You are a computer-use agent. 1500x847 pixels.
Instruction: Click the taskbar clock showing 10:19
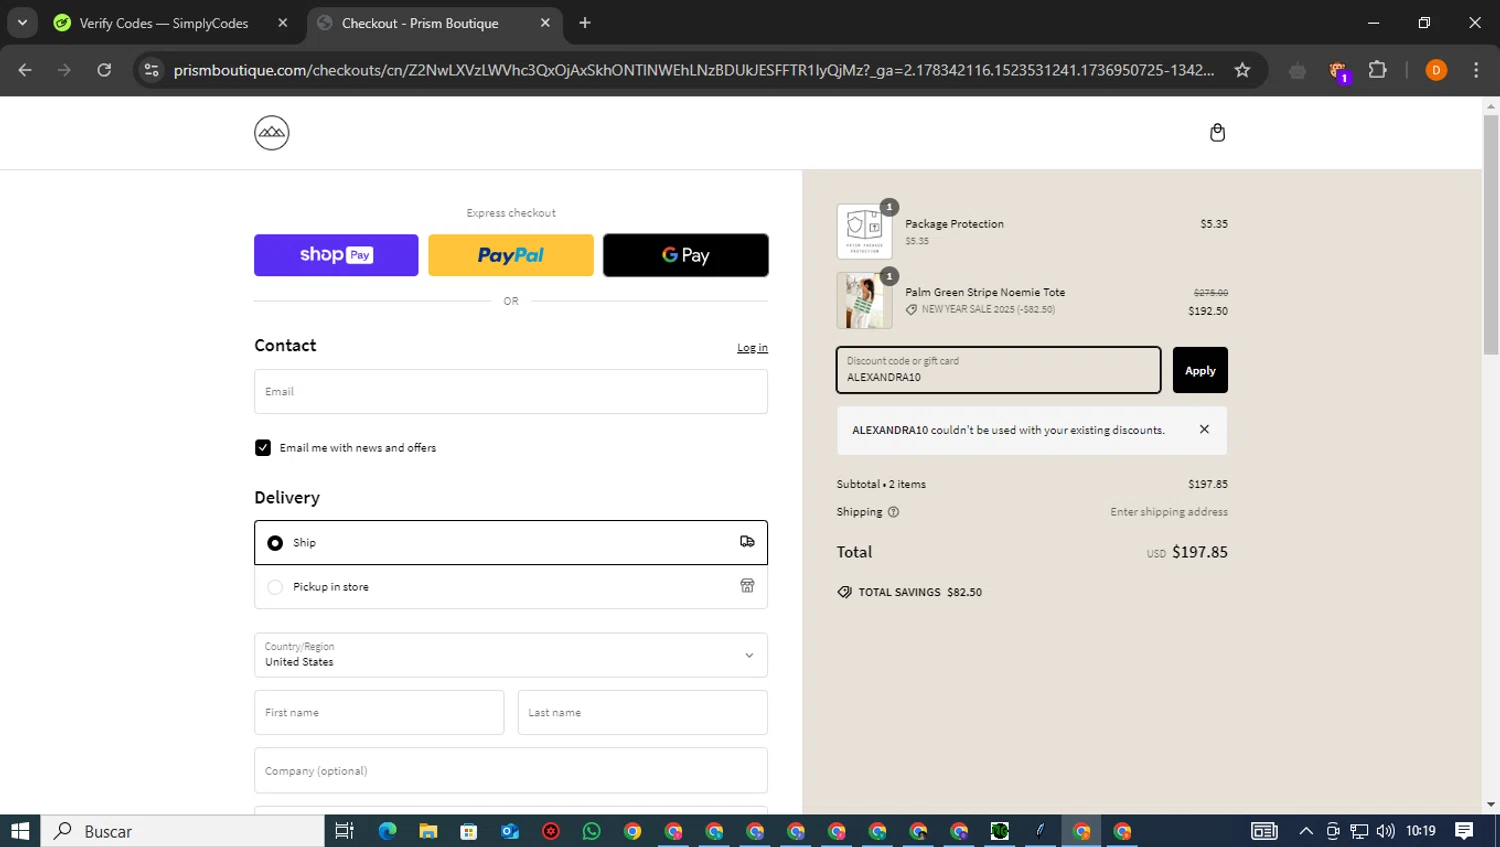pos(1420,831)
